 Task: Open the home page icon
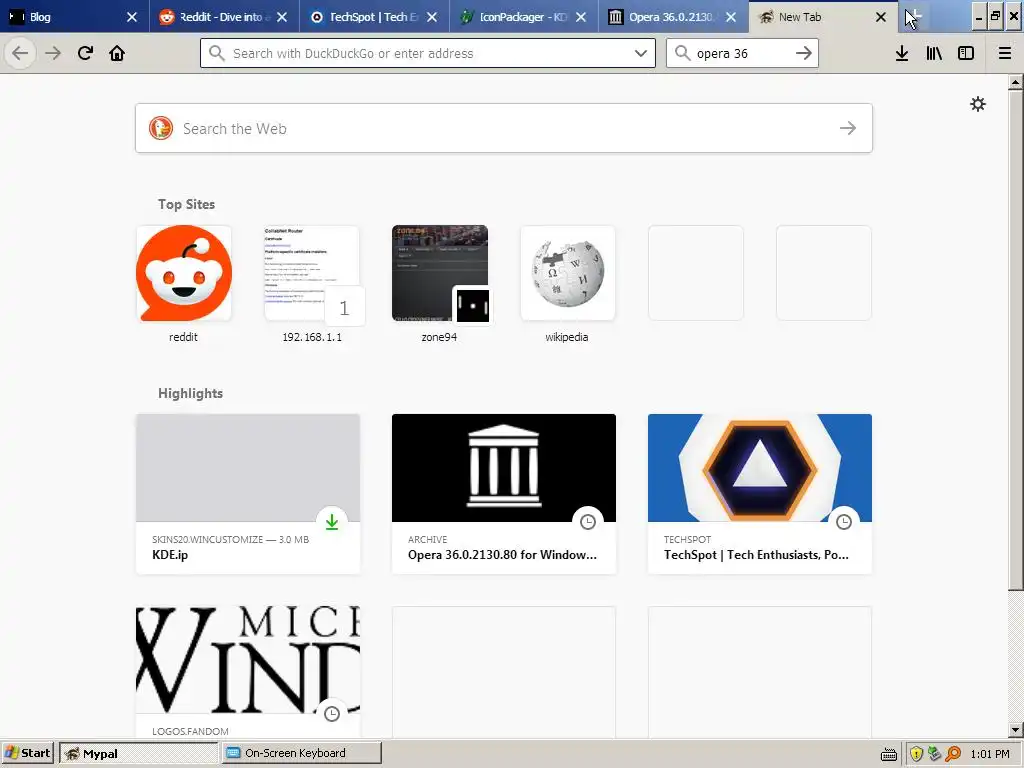(117, 53)
